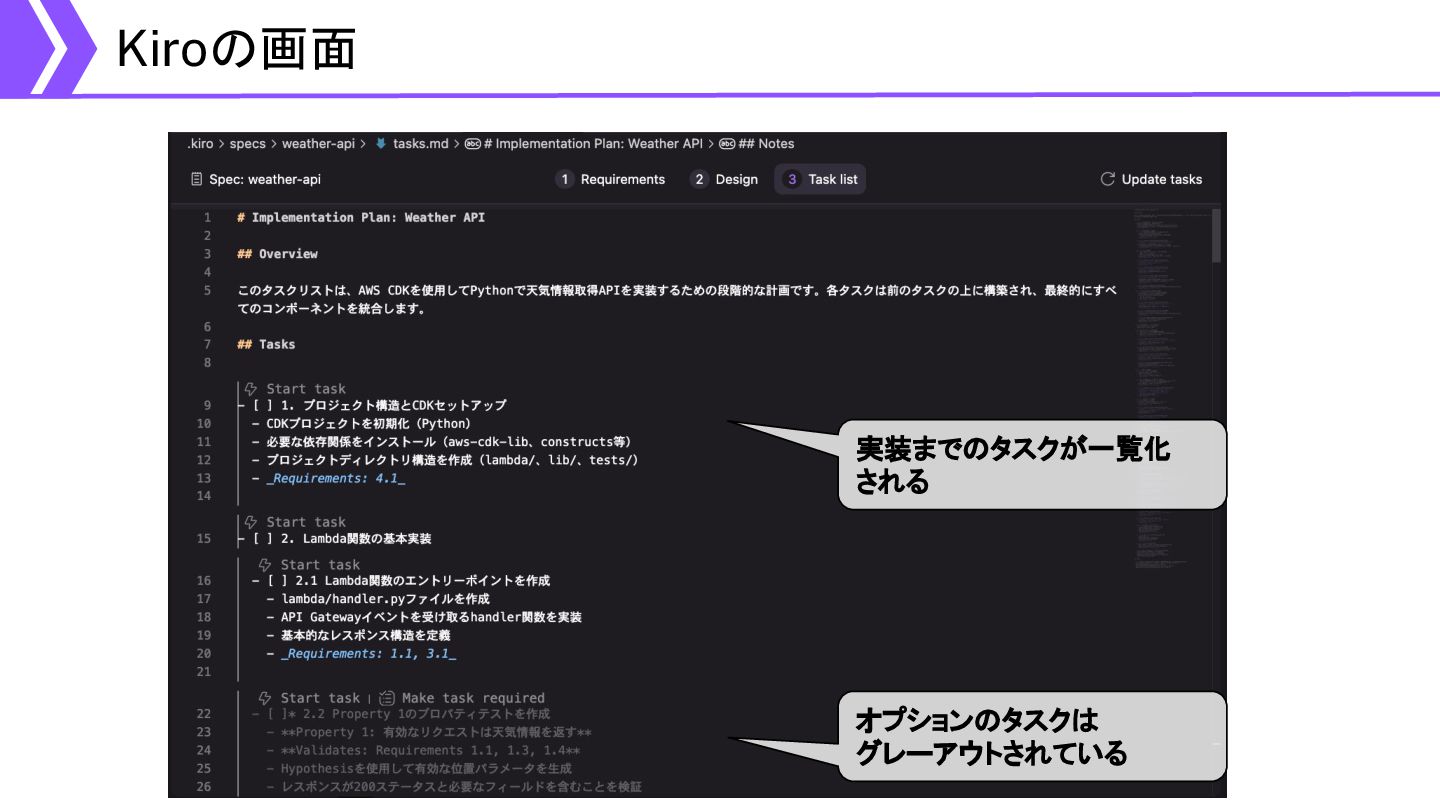Click line number 15 in the gutter
The image size is (1440, 810).
[205, 539]
